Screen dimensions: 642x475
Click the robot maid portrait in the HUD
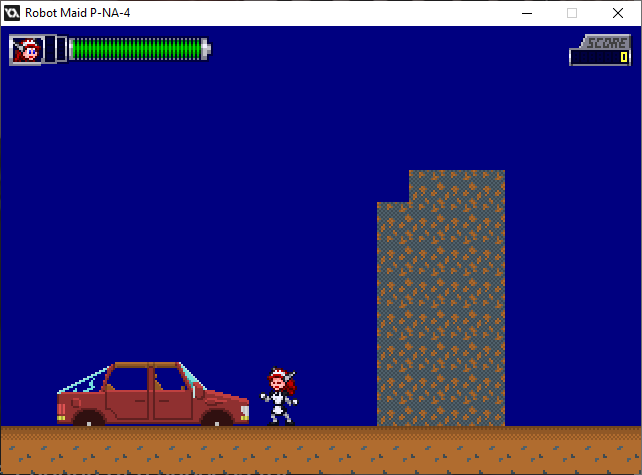[x=27, y=50]
